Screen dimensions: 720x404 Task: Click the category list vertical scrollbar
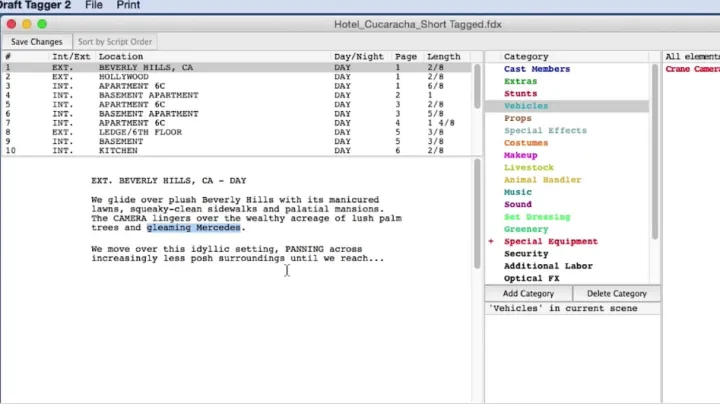[x=655, y=150]
